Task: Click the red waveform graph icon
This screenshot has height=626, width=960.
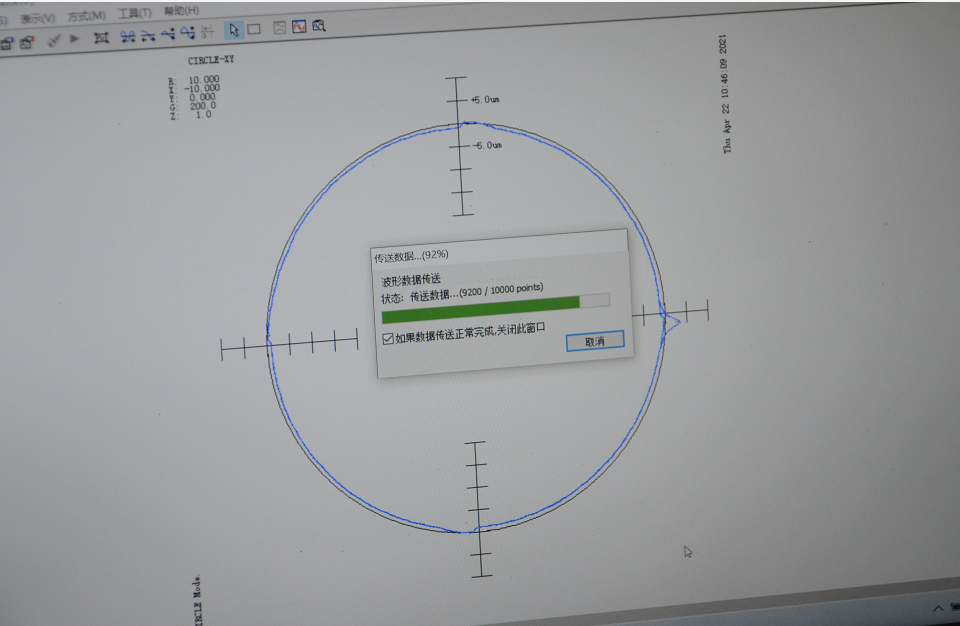Action: click(299, 28)
